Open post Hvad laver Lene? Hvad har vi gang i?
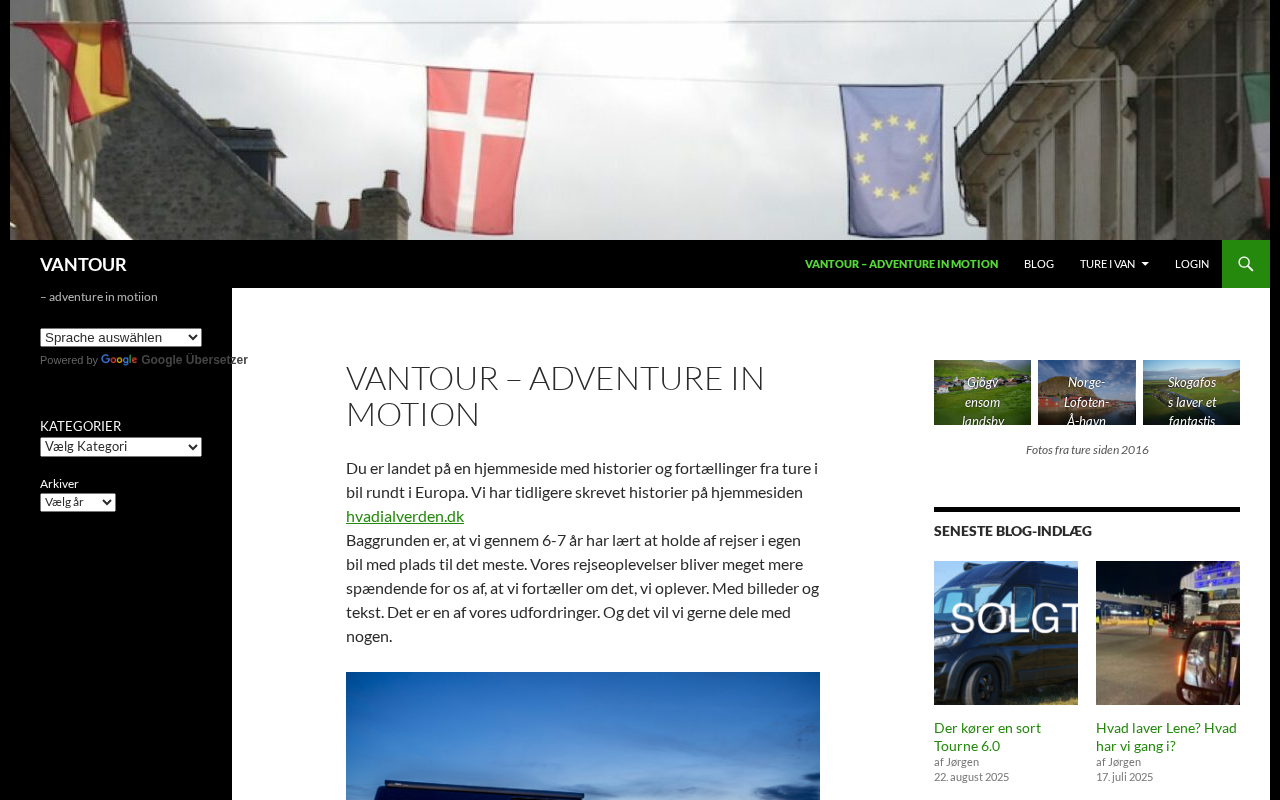This screenshot has height=800, width=1280. click(1166, 737)
